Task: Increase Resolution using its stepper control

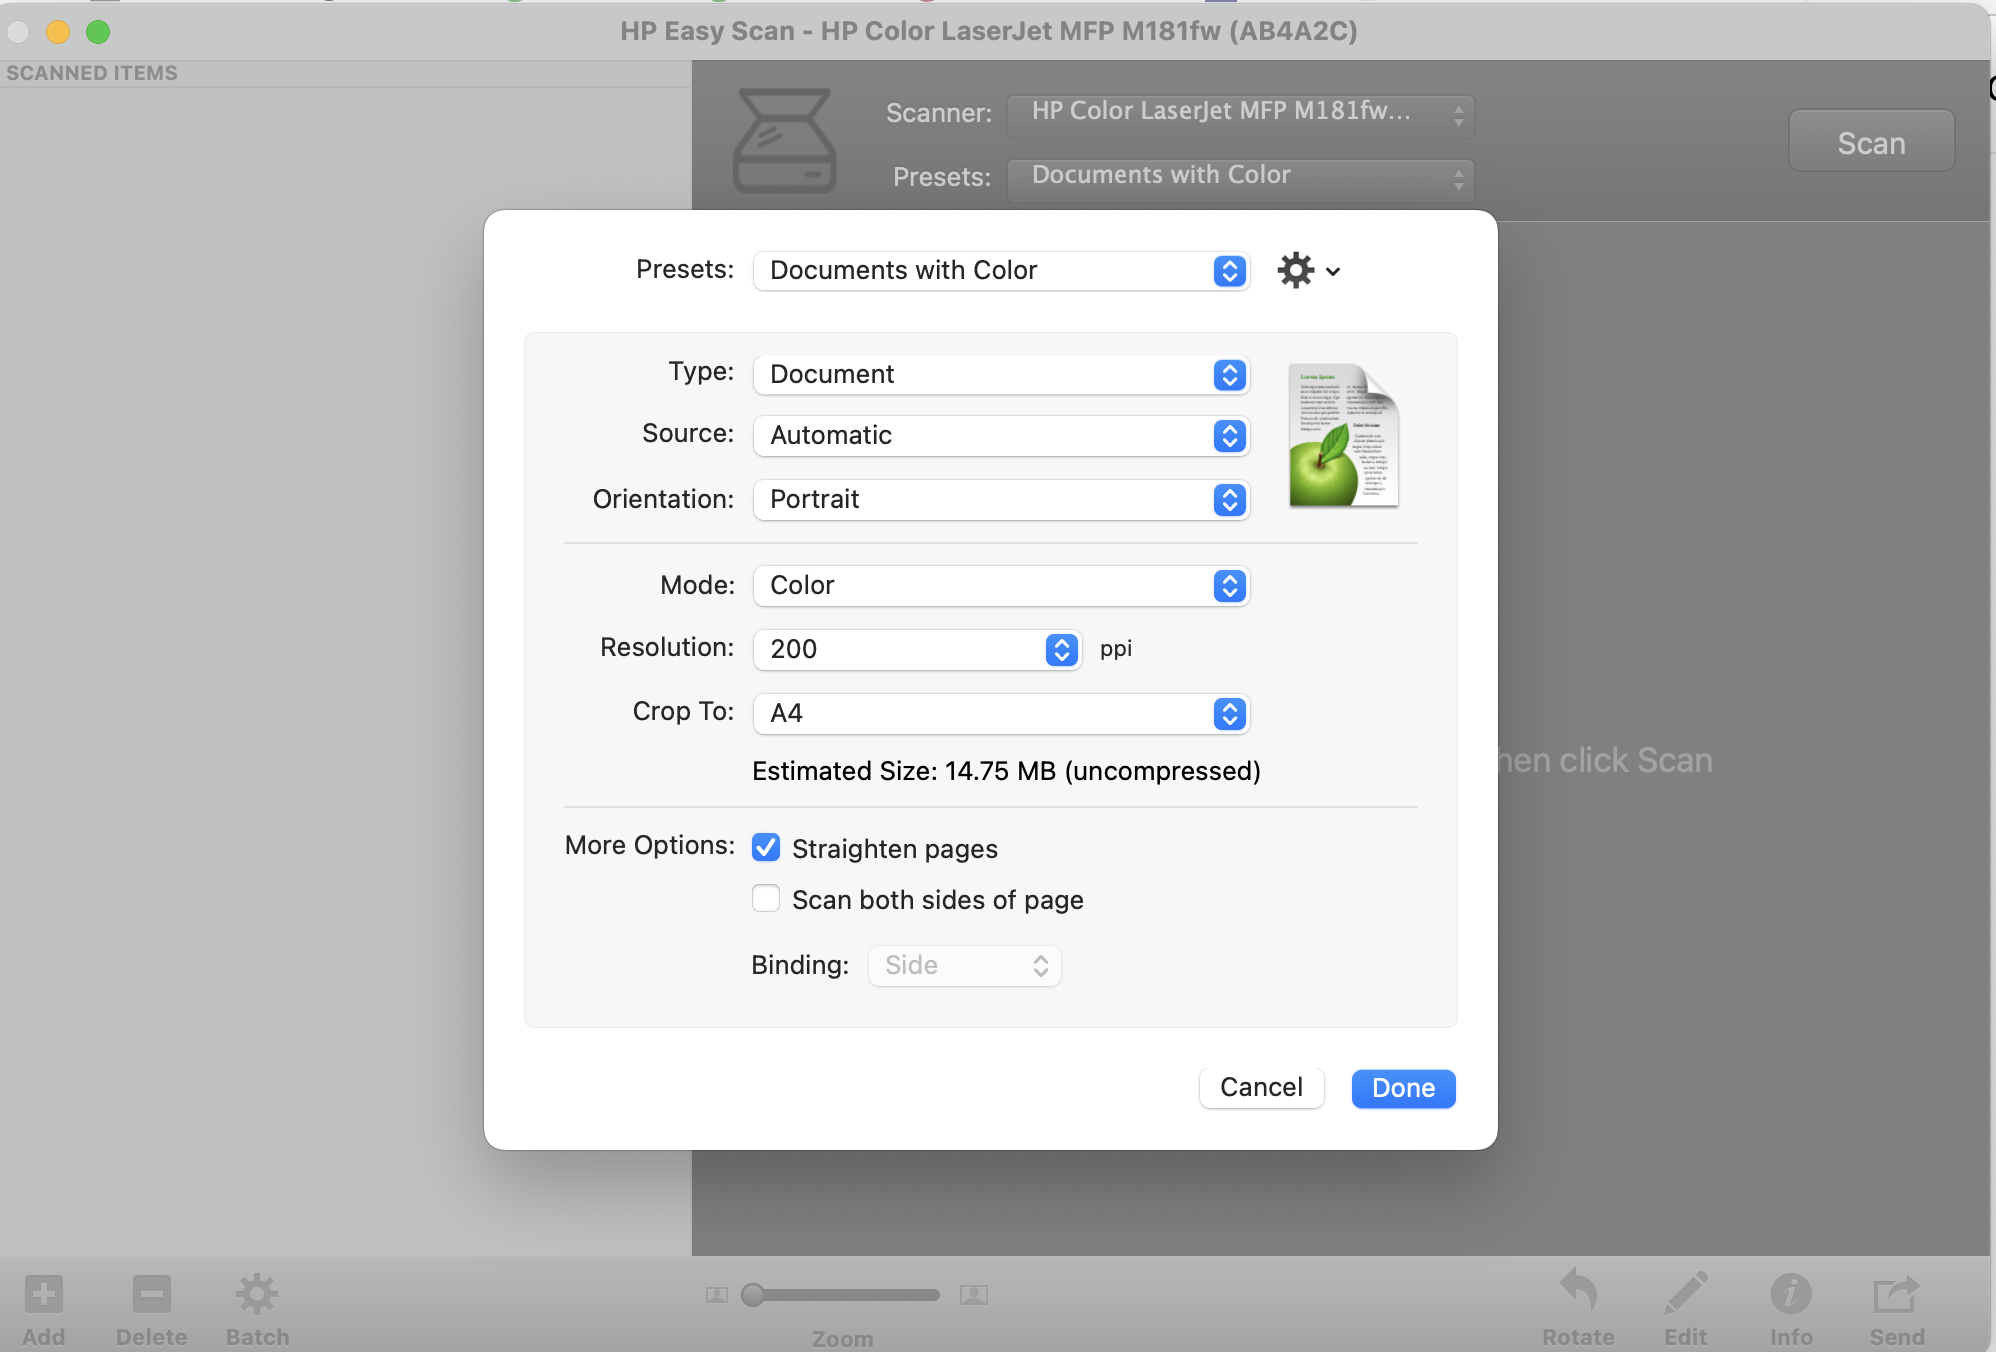Action: pos(1061,643)
